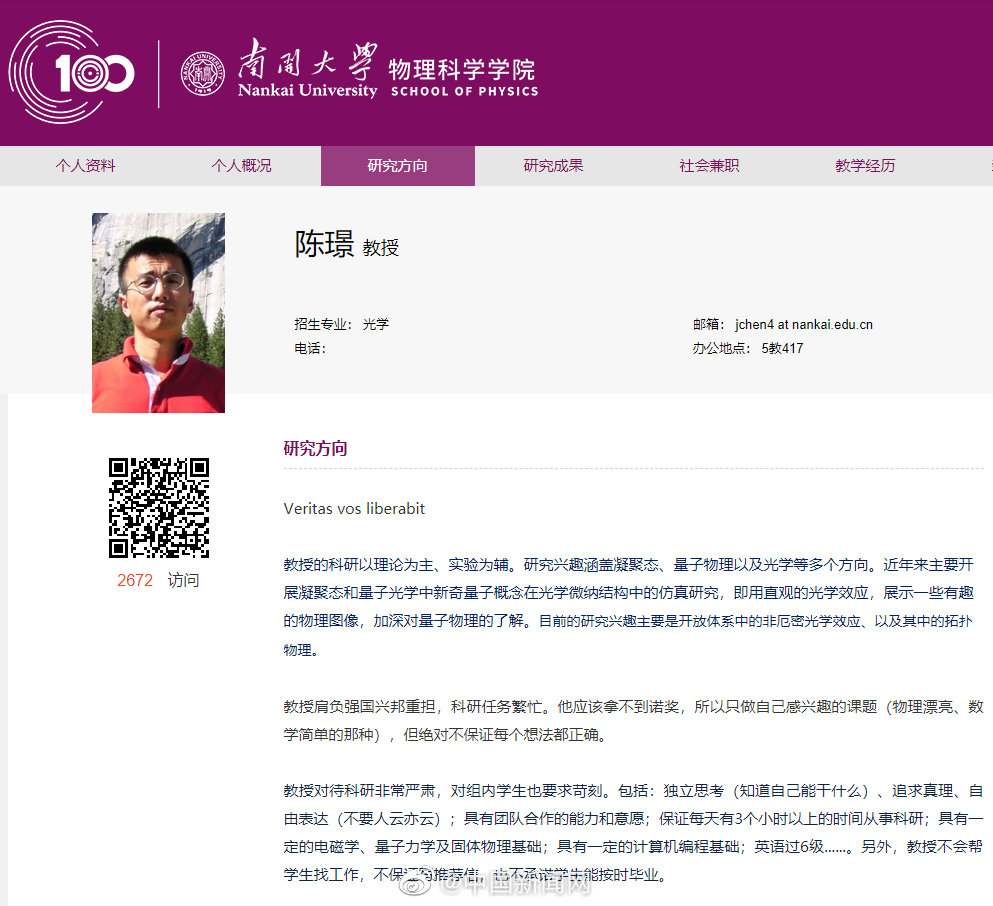Click the paragraph starting 教授的科研以理论为主
Image resolution: width=993 pixels, height=906 pixels.
pyautogui.click(x=628, y=607)
